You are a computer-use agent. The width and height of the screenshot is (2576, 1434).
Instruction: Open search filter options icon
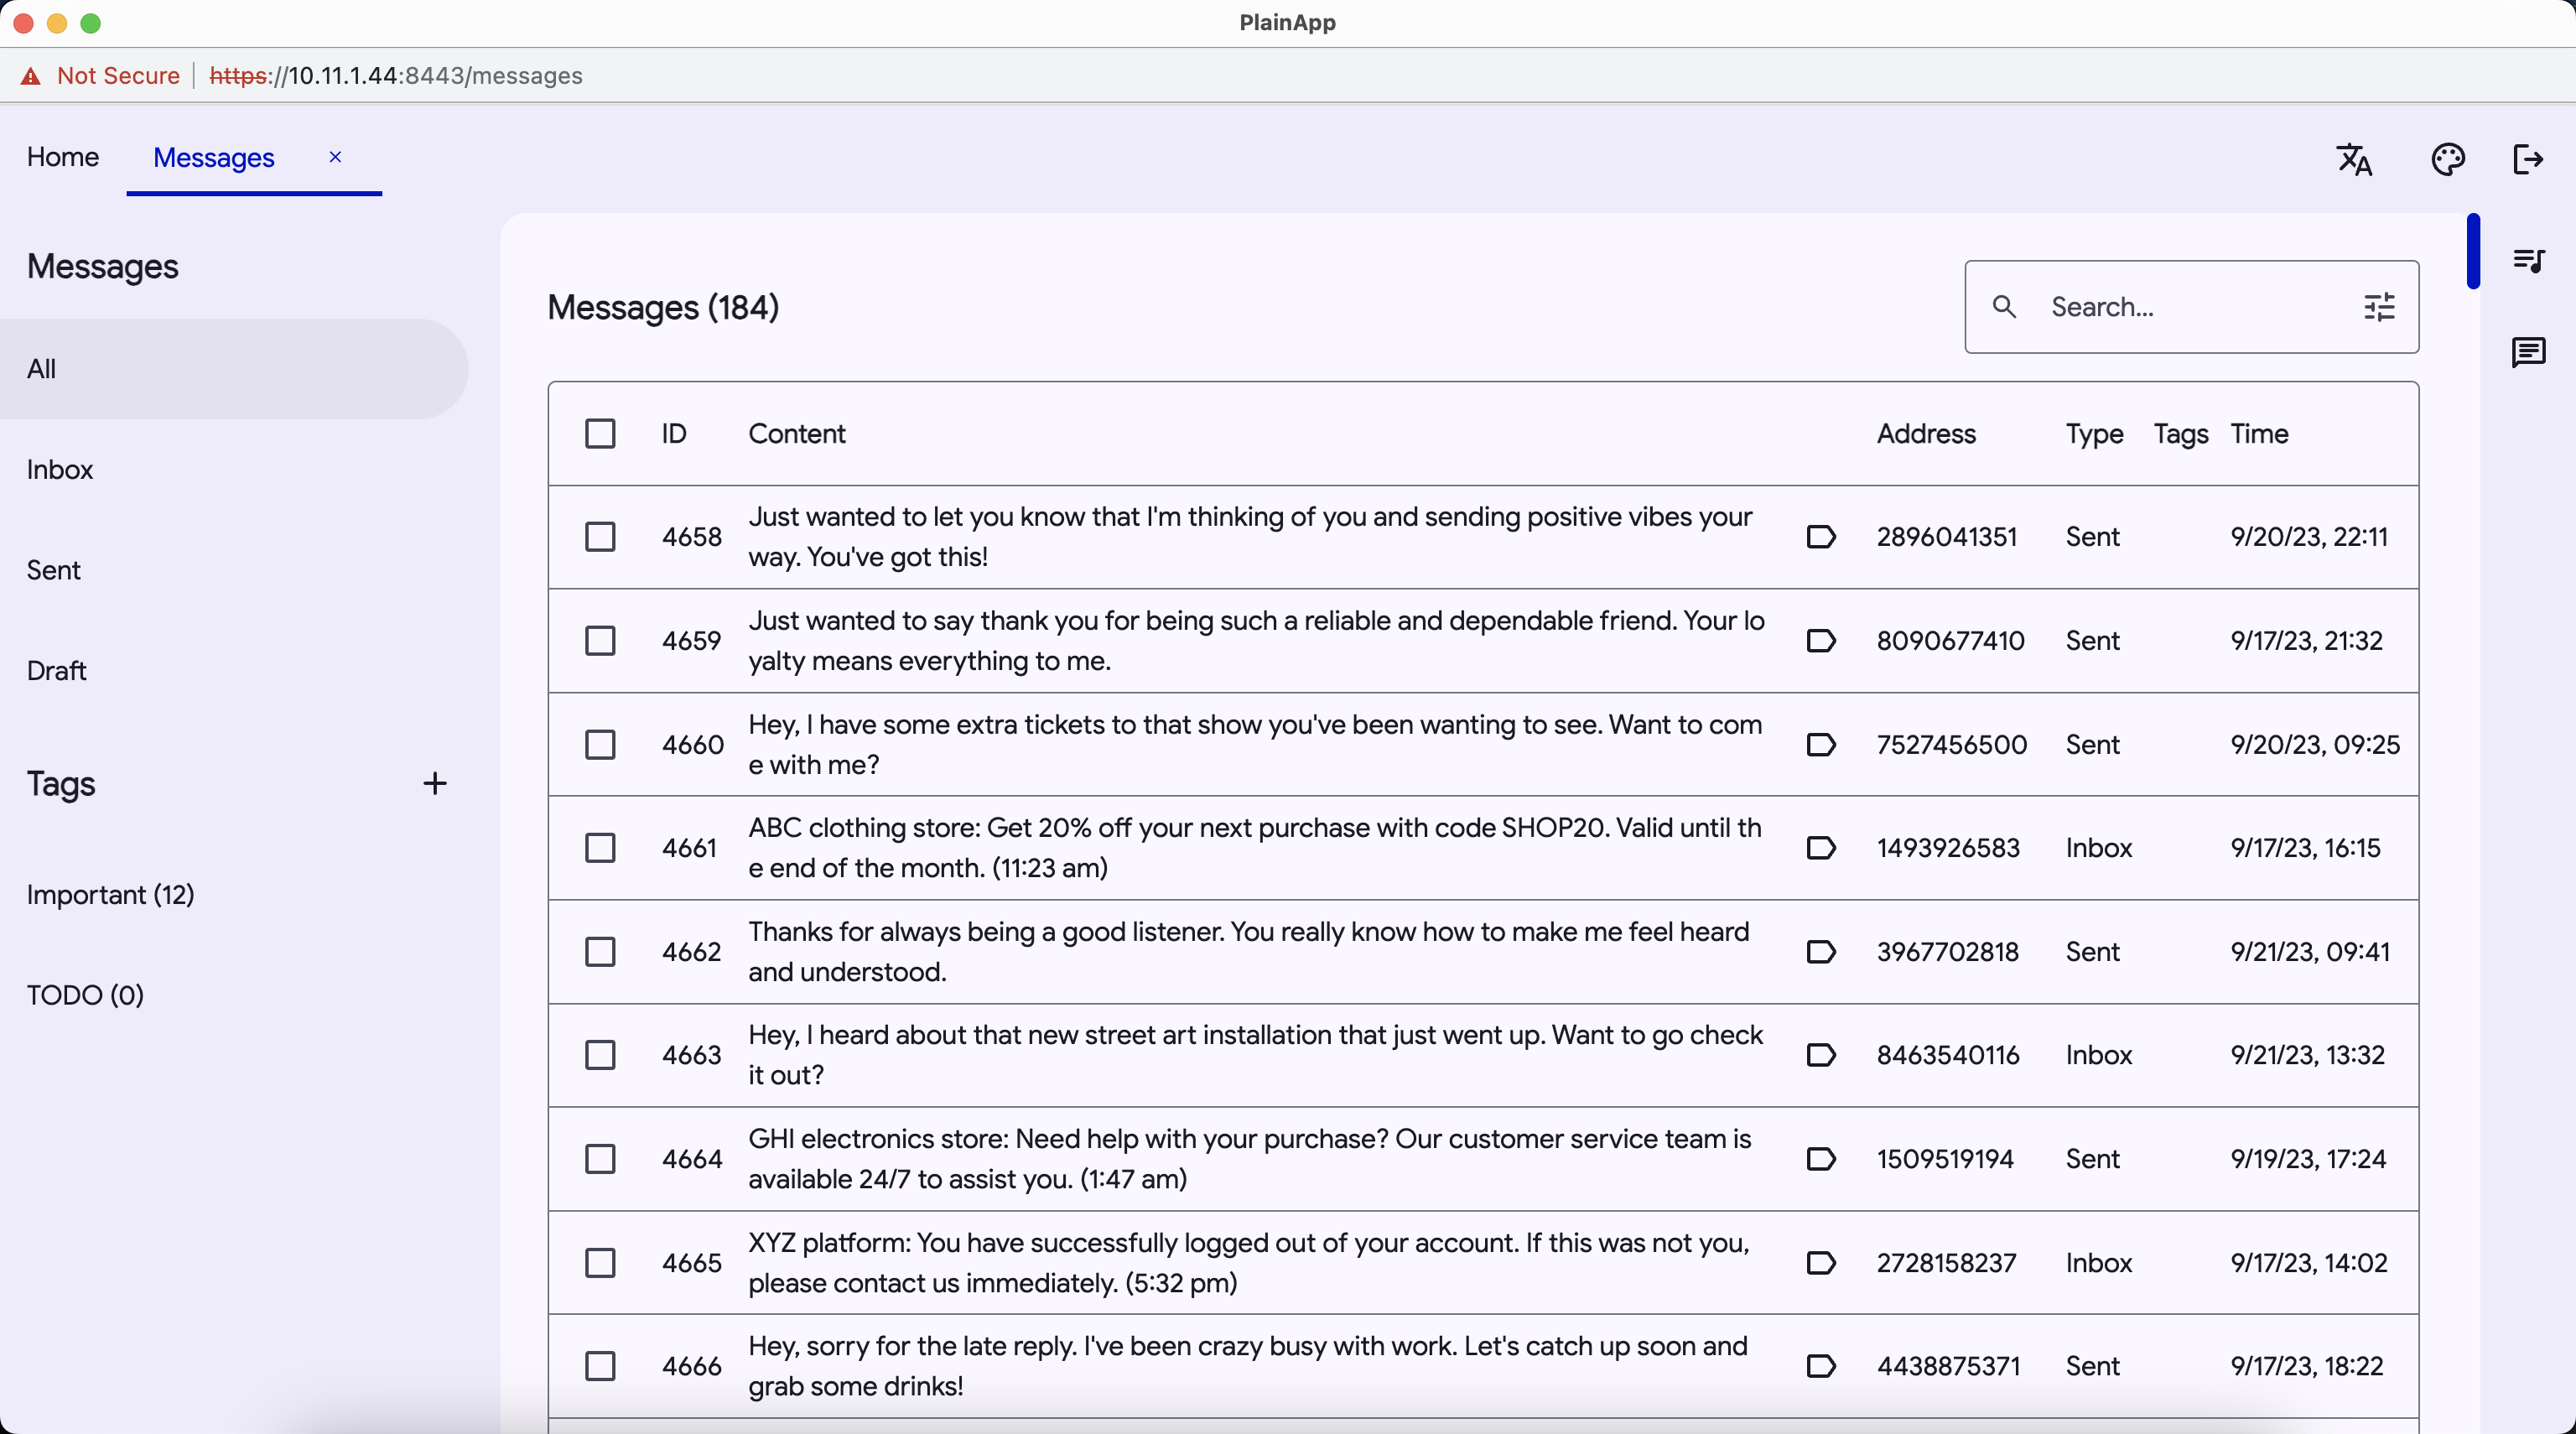(2379, 307)
